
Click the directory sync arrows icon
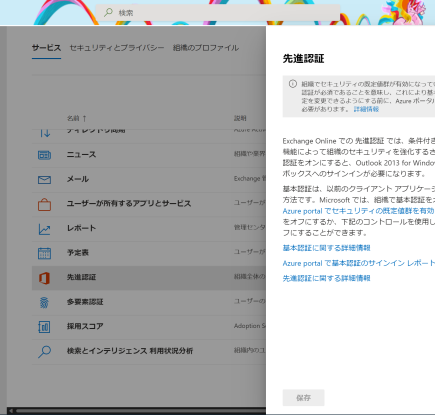point(45,133)
